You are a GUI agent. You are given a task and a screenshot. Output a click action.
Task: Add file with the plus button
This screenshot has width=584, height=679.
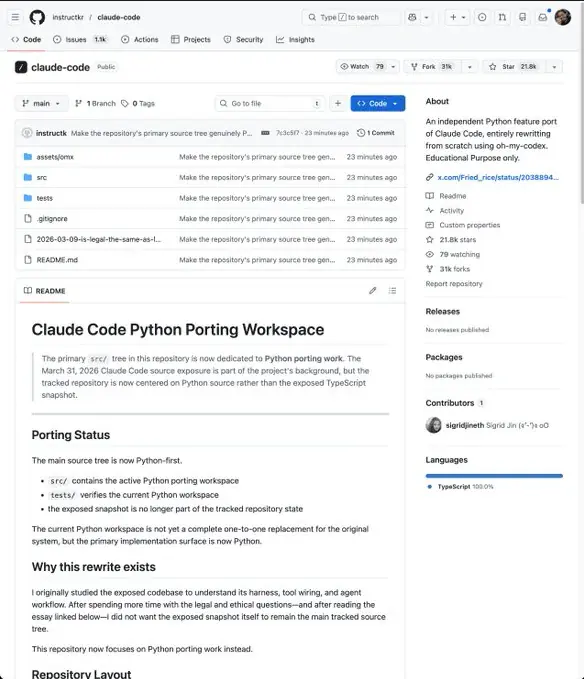338,103
